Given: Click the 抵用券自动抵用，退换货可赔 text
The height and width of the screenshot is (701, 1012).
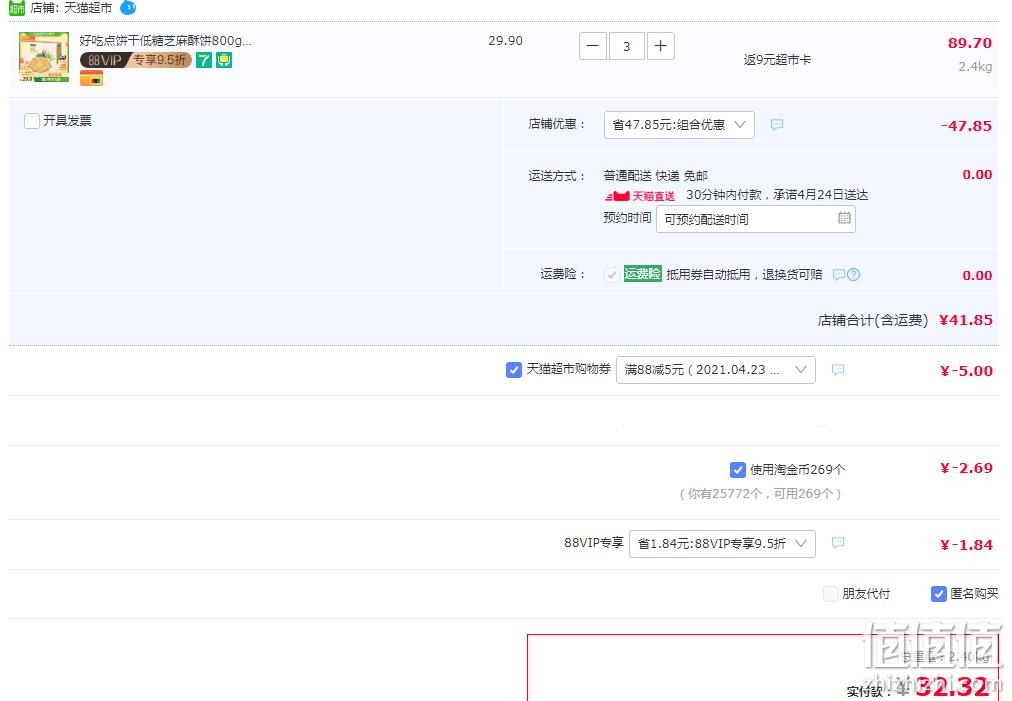Looking at the screenshot, I should point(744,275).
